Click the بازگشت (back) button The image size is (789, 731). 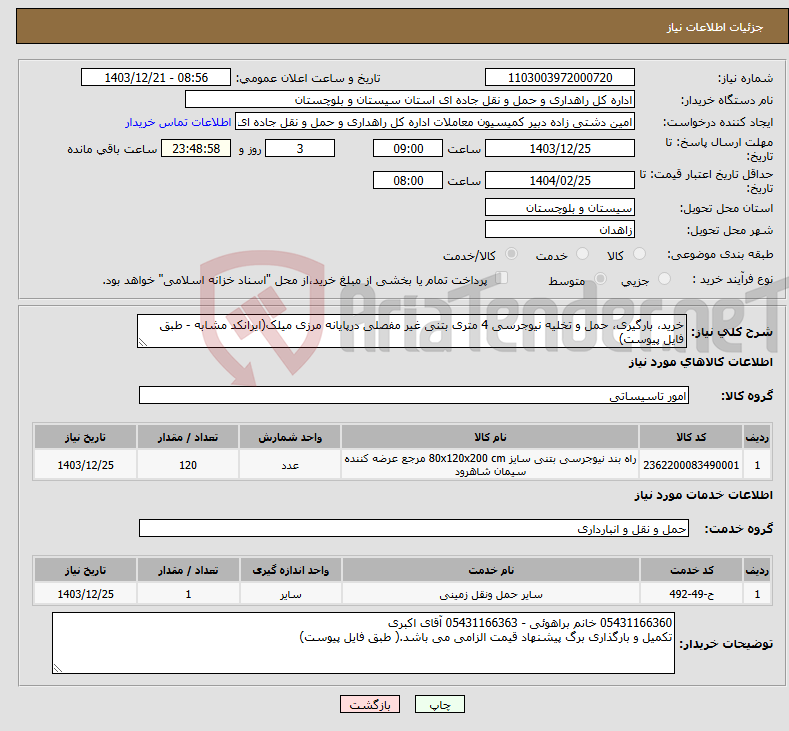[370, 704]
